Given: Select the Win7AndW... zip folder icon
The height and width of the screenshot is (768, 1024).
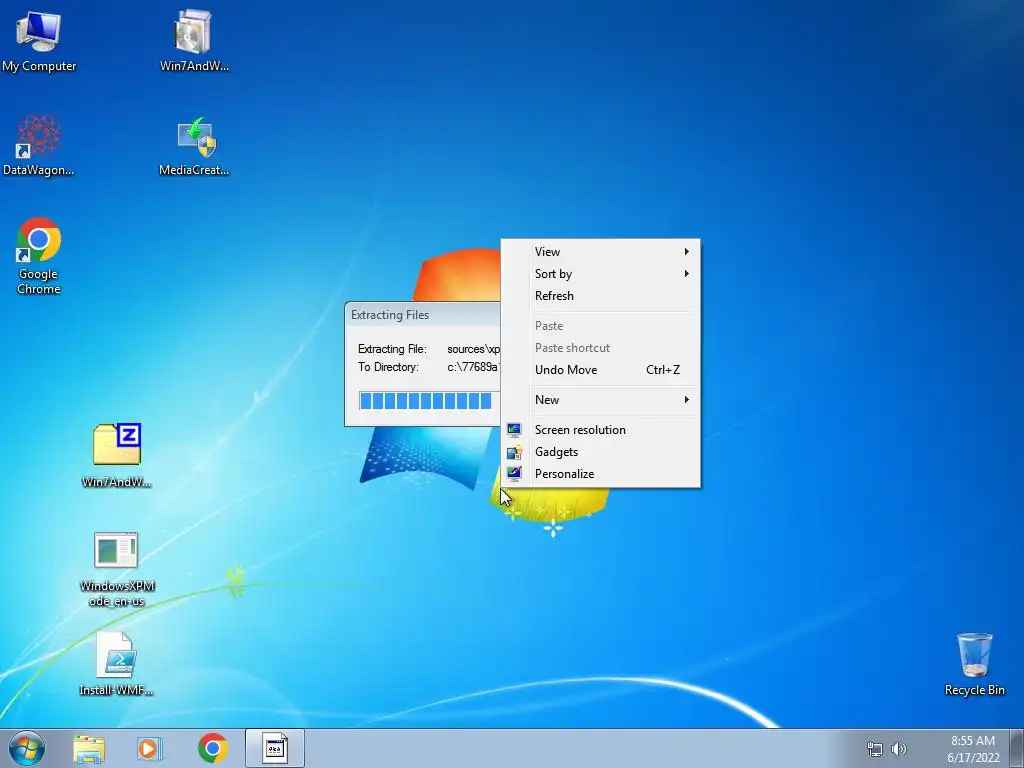Looking at the screenshot, I should [x=116, y=455].
